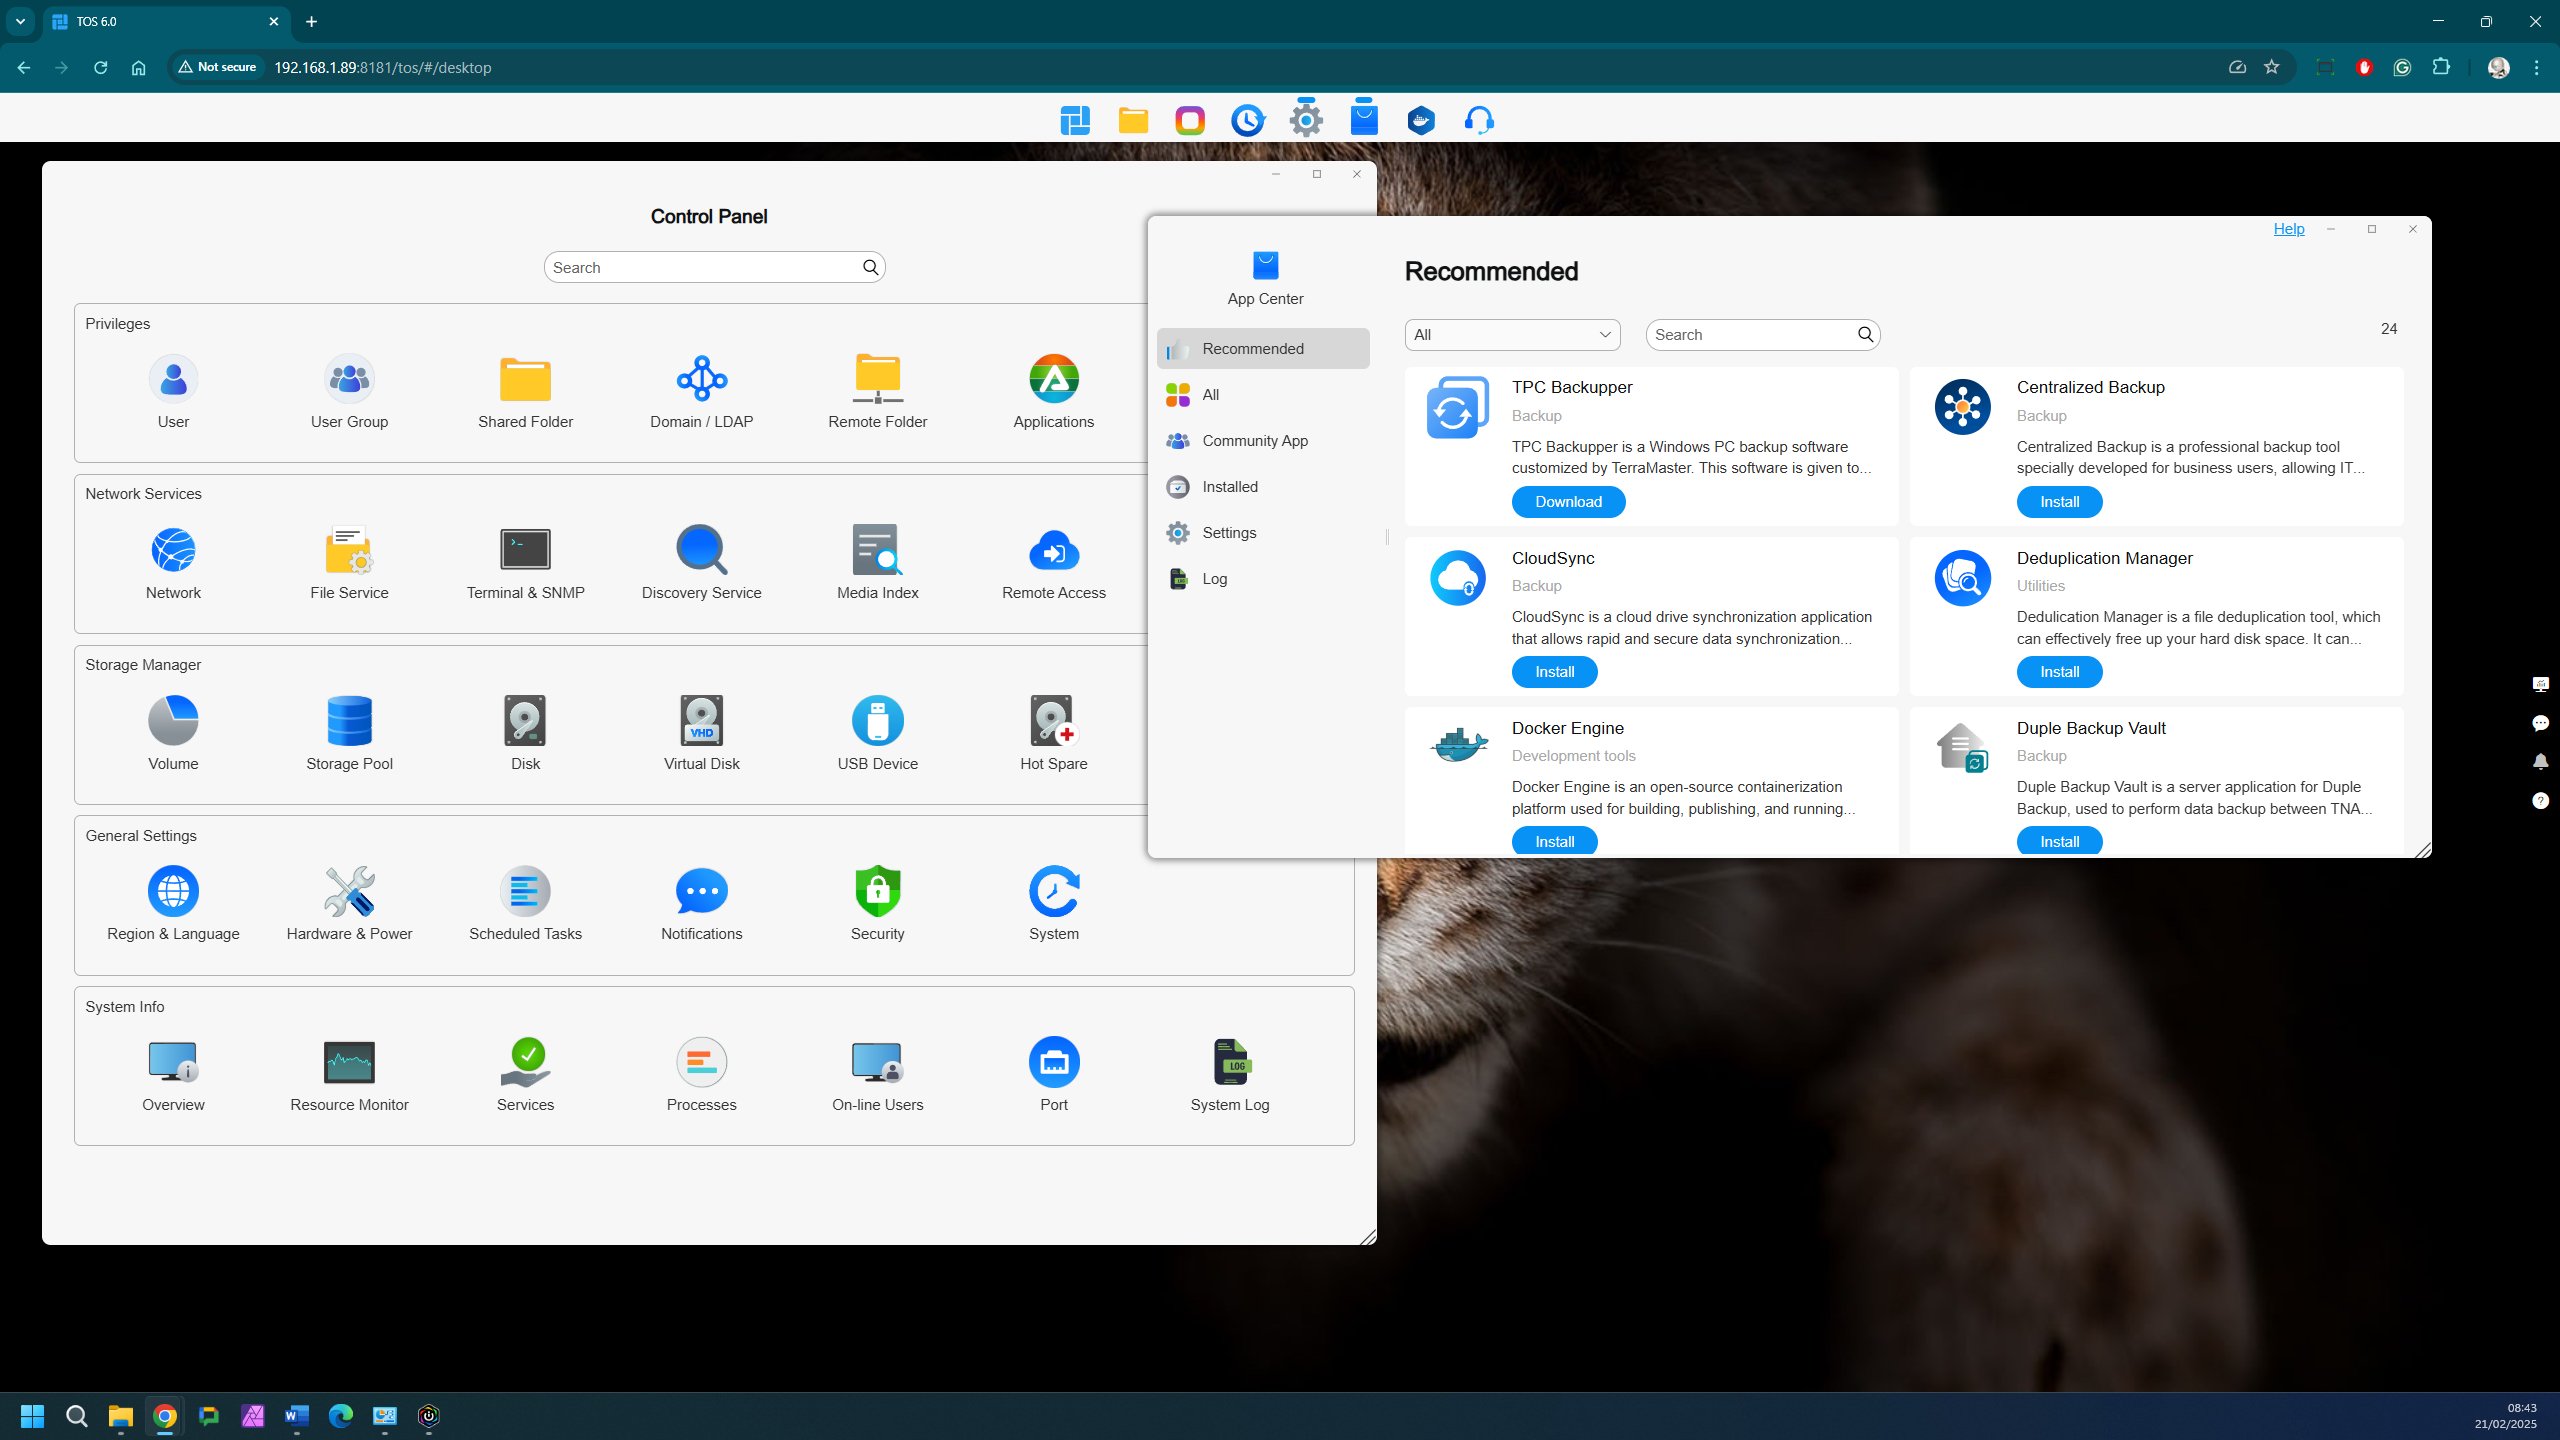Install Deduplication Manager app
The image size is (2560, 1440).
point(2059,670)
